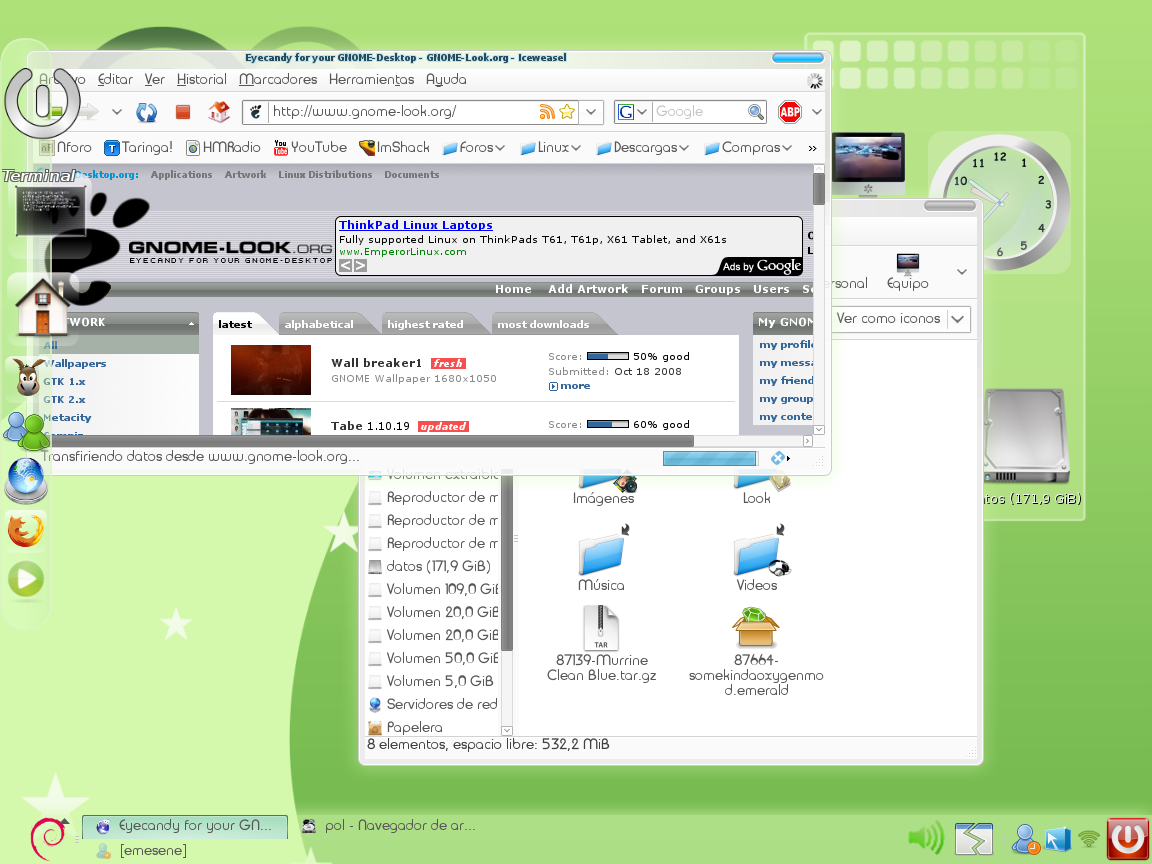Viewport: 1152px width, 864px height.
Task: Focus the URL address field
Action: (x=402, y=112)
